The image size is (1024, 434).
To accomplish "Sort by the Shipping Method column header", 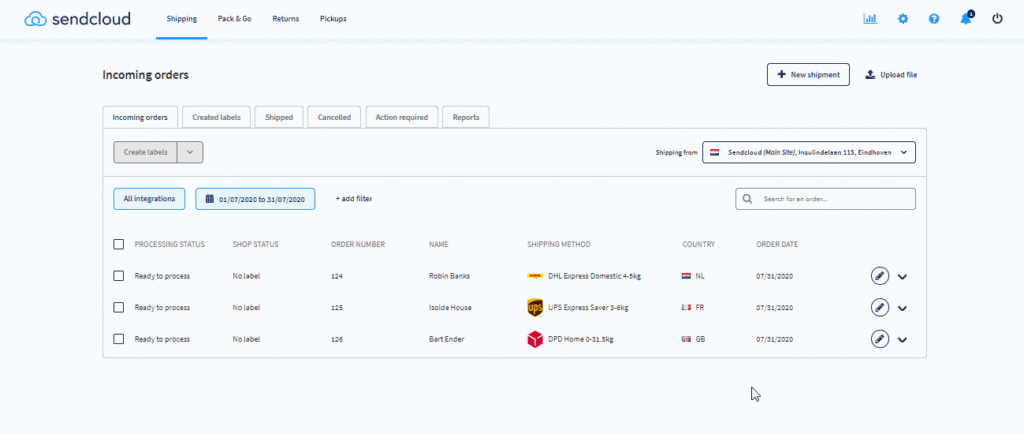I will [x=559, y=244].
